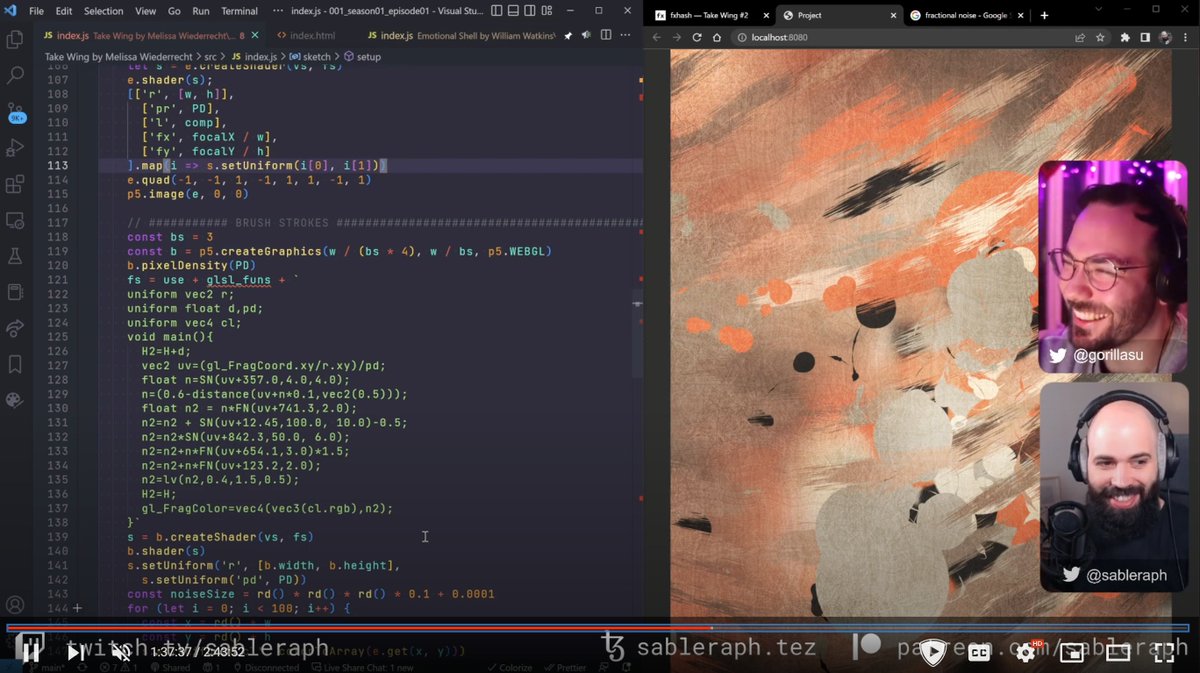Open the VS Code Search view
Screen dimensions: 1200x673
(x=15, y=75)
